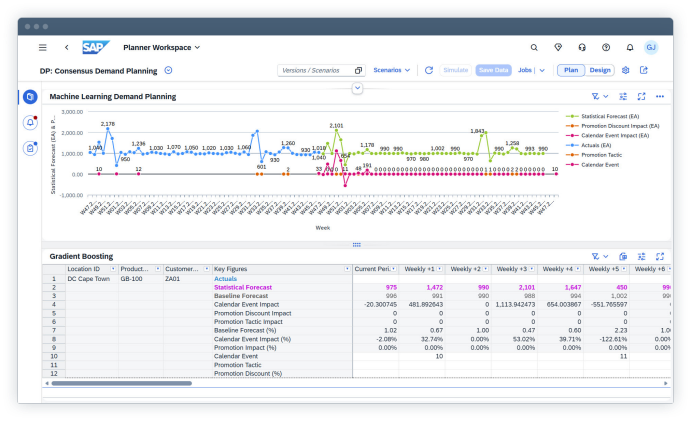The width and height of the screenshot is (691, 421).
Task: Select row header number 7
Action: [x=54, y=330]
